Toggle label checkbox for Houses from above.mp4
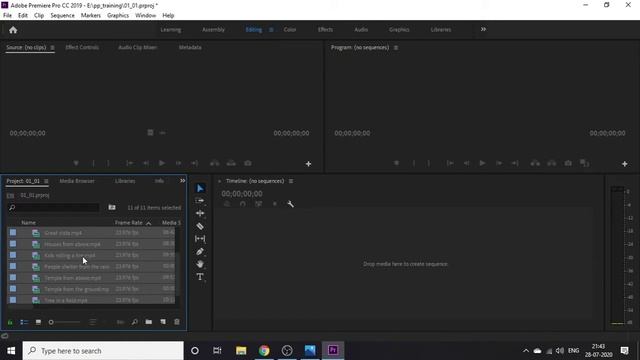The image size is (640, 360). [13, 244]
